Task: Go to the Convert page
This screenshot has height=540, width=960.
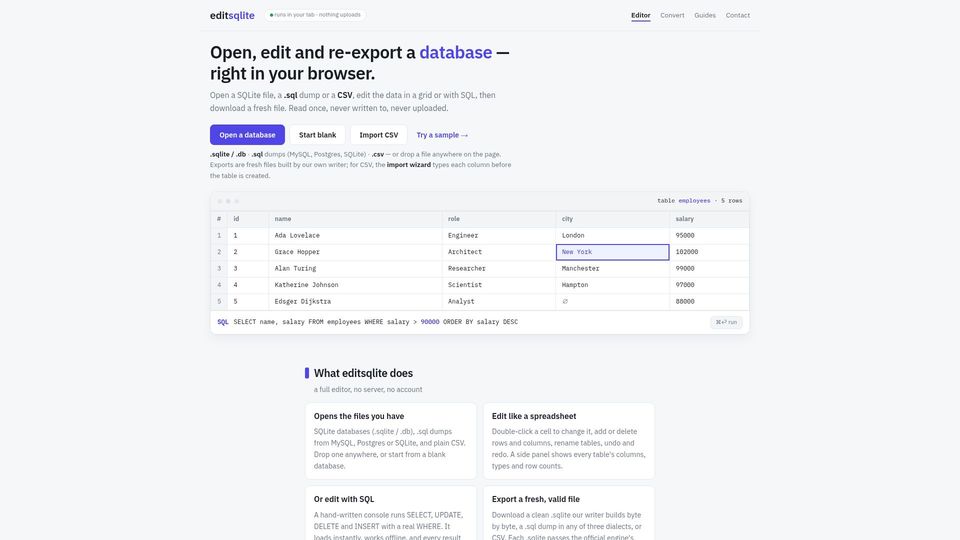Action: pos(672,15)
